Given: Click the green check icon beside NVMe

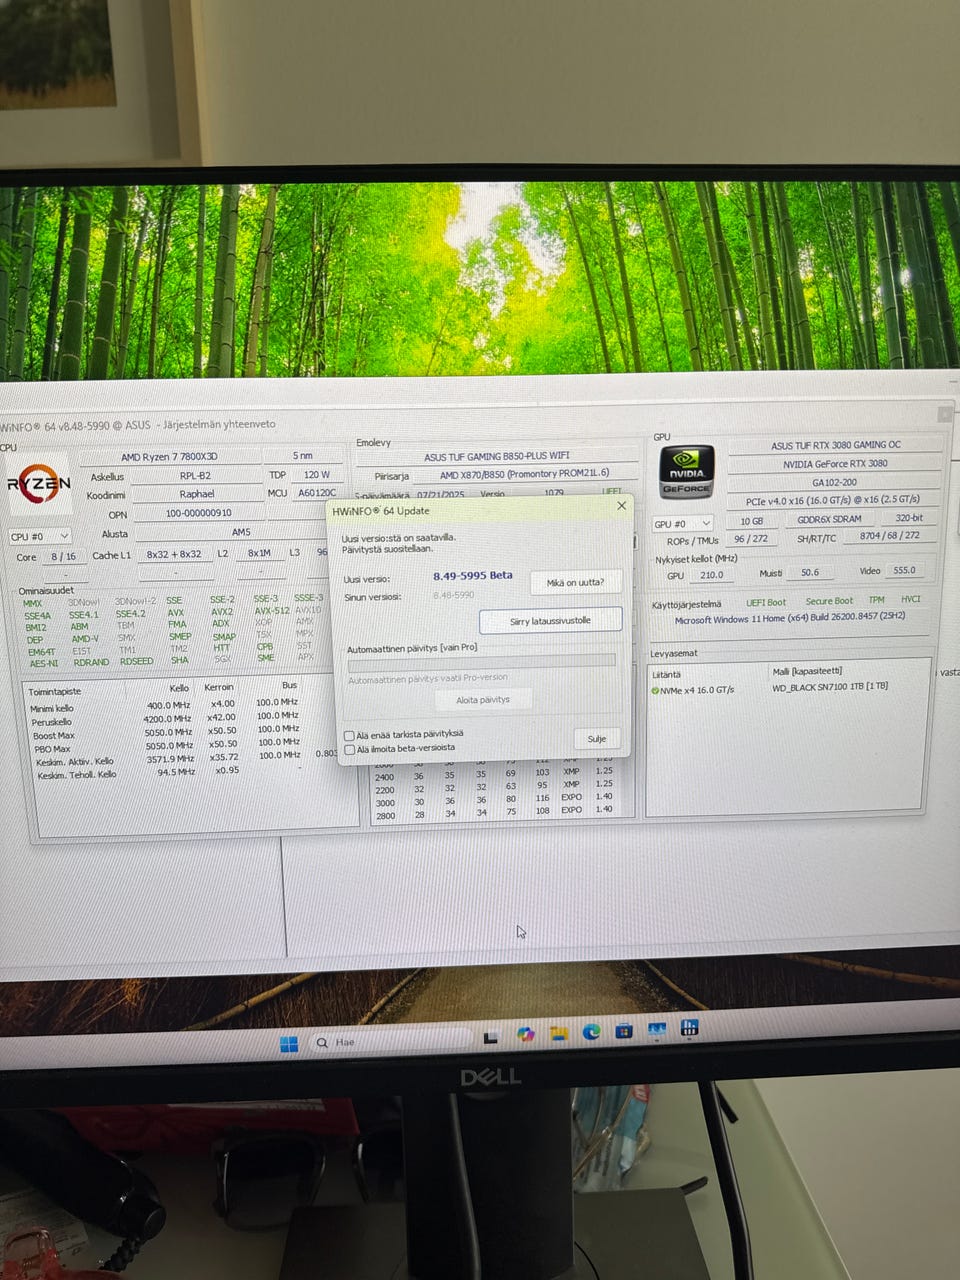Looking at the screenshot, I should (x=655, y=690).
